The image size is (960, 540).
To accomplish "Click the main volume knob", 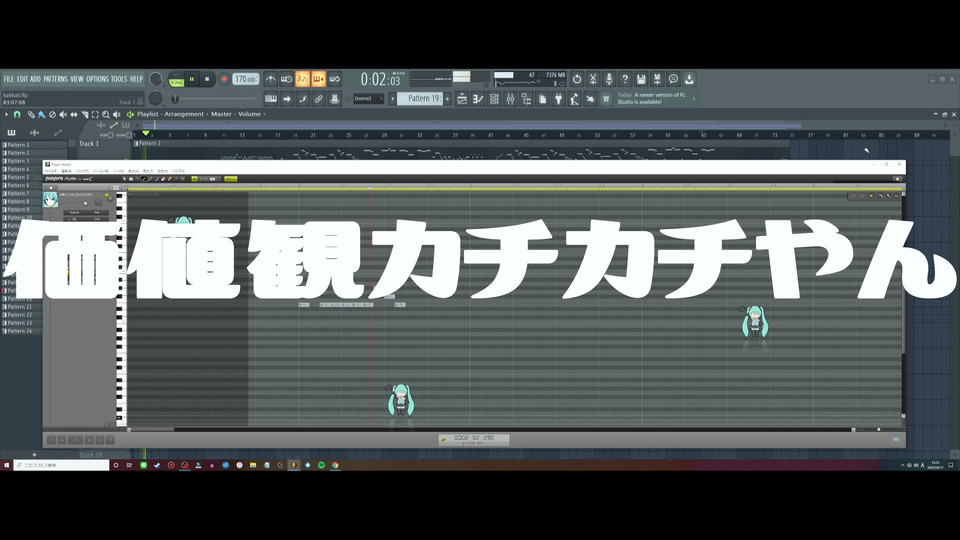I will 156,79.
